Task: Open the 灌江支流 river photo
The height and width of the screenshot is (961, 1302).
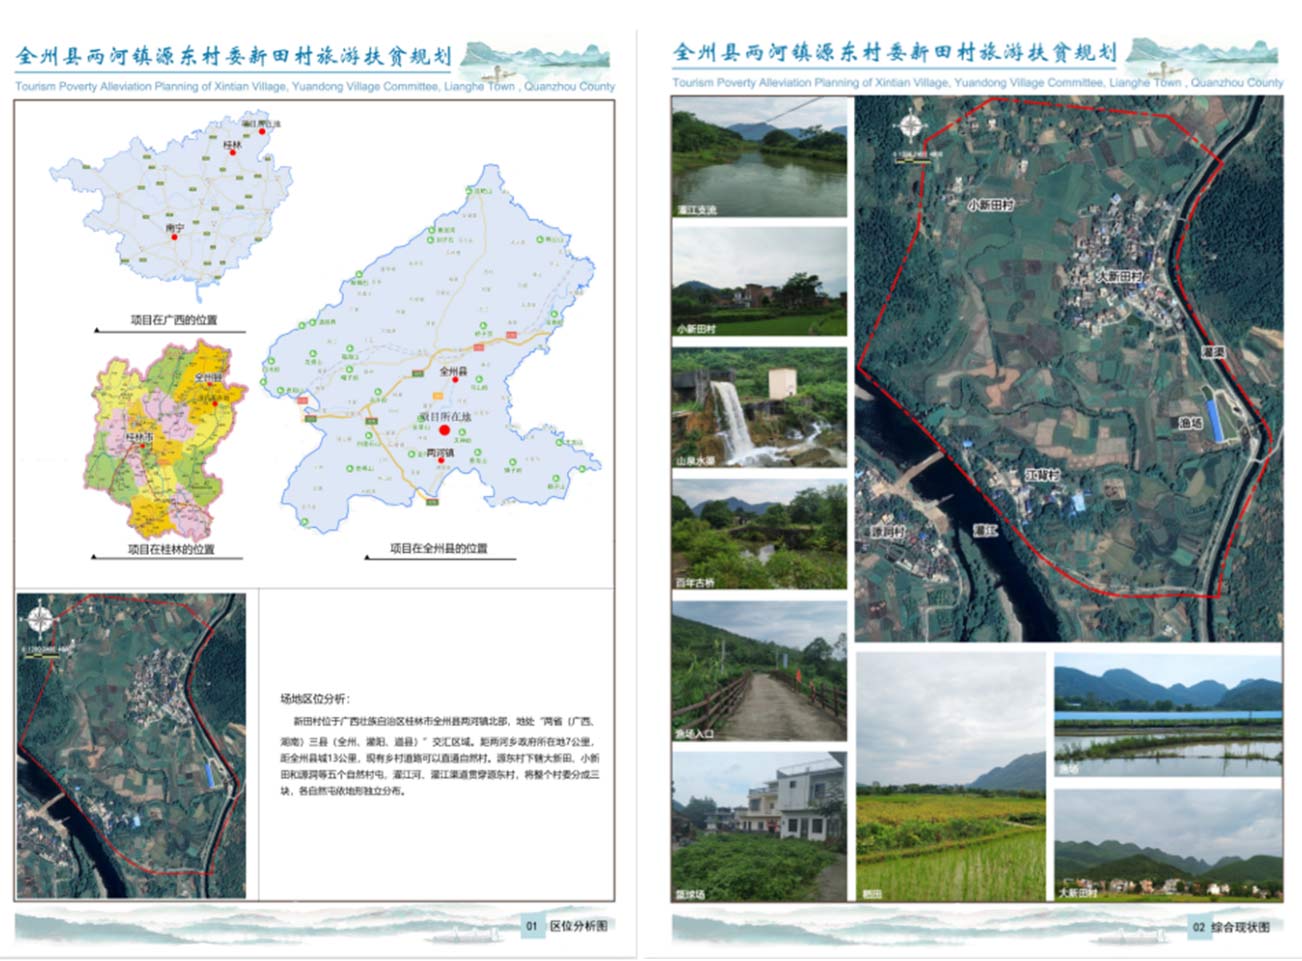Action: (759, 158)
